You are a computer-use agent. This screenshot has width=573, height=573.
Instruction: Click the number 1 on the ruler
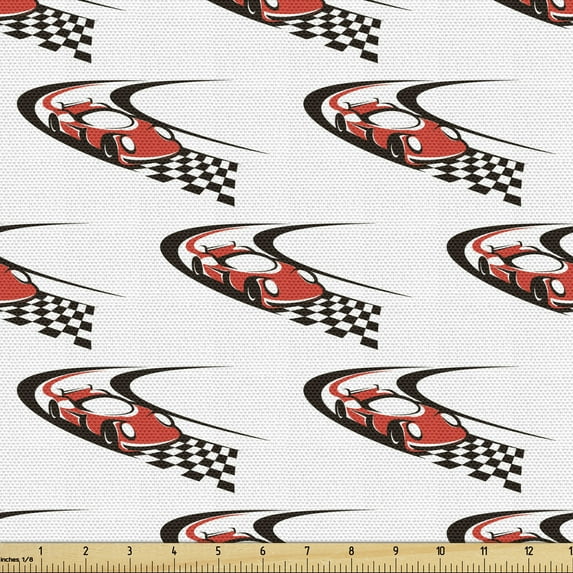41,551
